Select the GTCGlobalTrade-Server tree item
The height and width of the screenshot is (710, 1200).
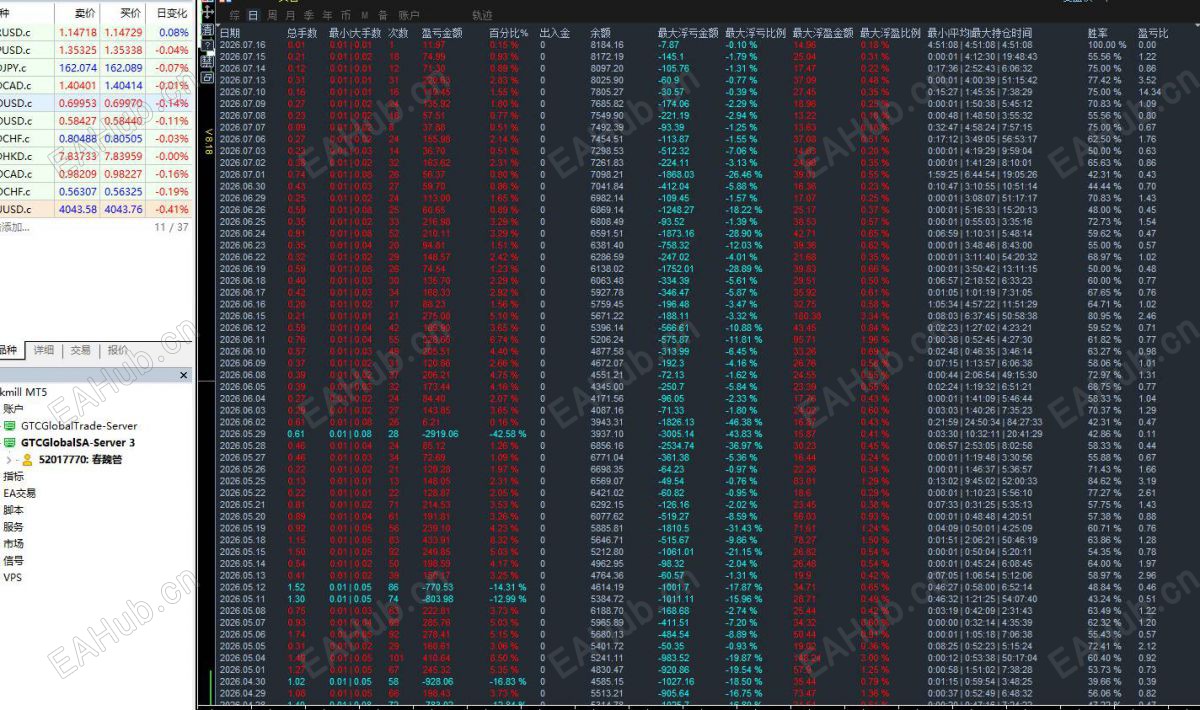[79, 425]
